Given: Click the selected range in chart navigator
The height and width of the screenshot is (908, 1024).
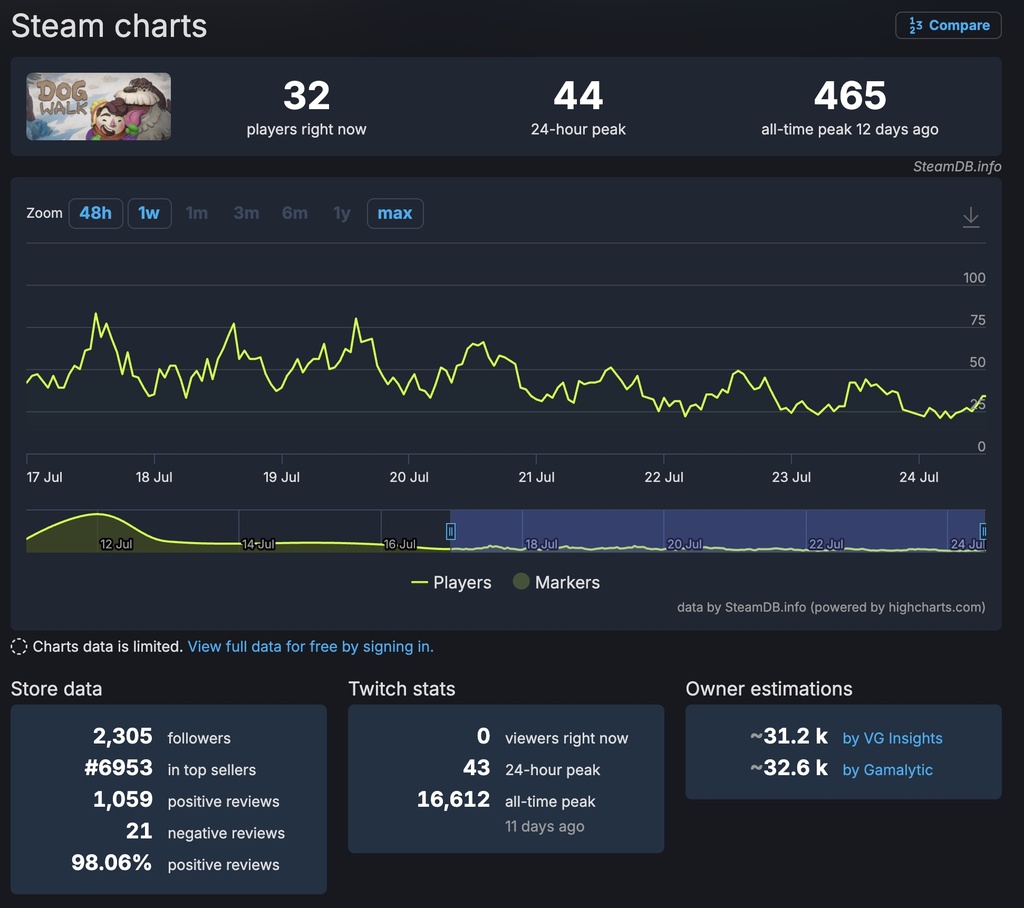Looking at the screenshot, I should click(715, 530).
